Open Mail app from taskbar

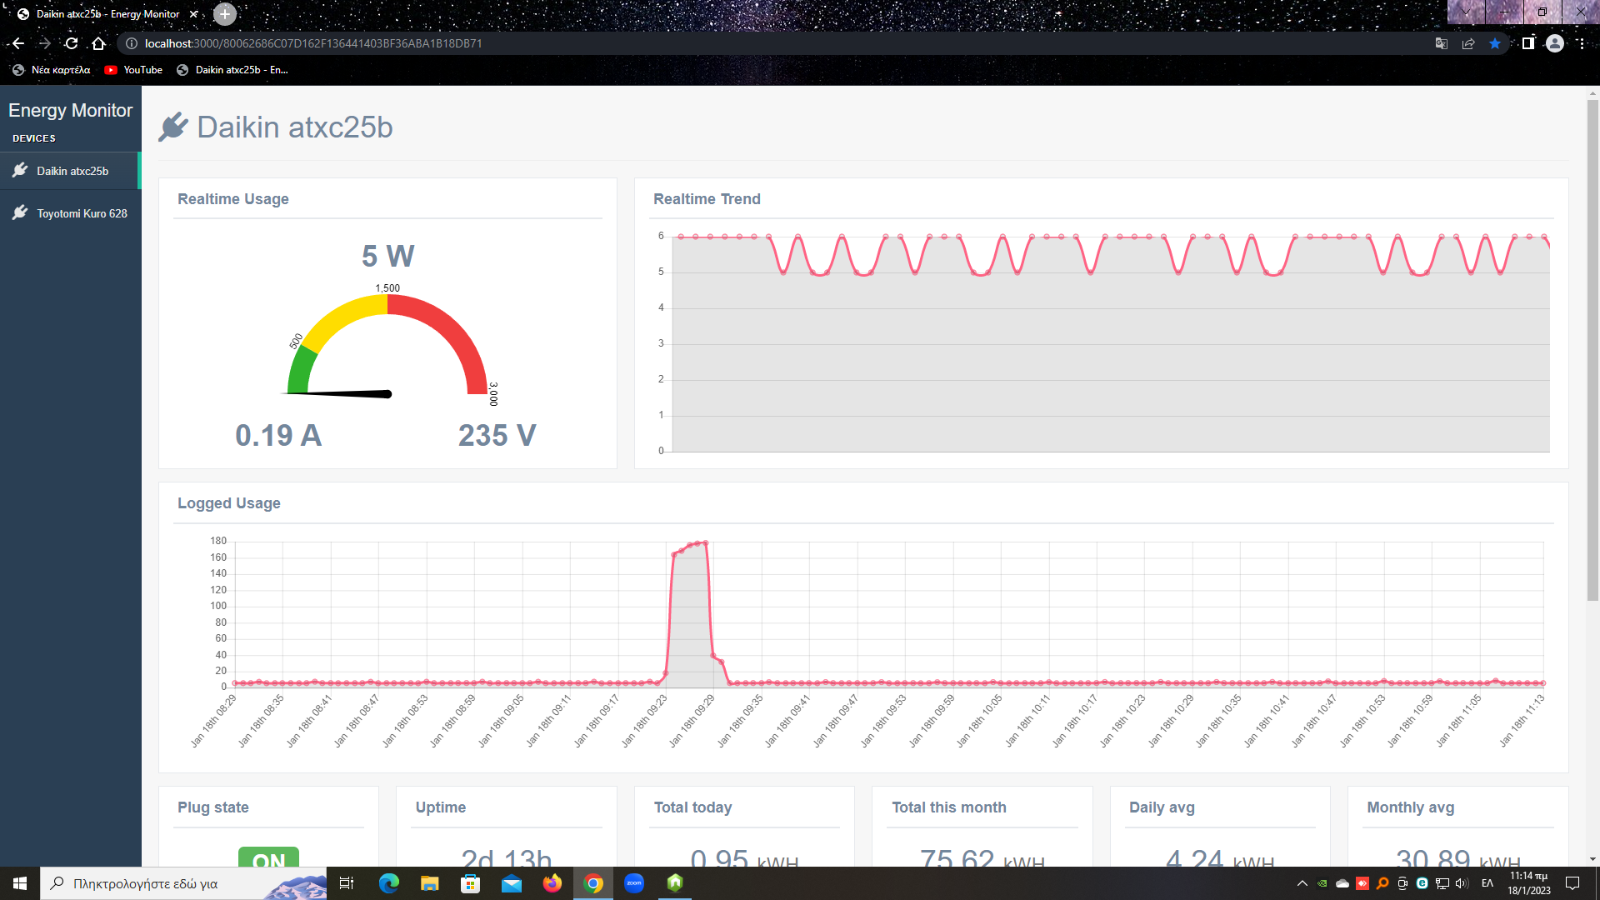(x=512, y=883)
